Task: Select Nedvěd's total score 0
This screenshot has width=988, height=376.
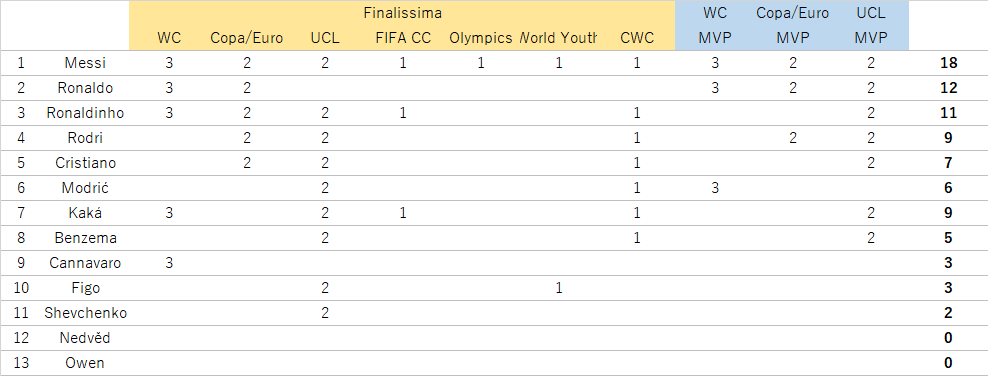Action: (x=948, y=338)
